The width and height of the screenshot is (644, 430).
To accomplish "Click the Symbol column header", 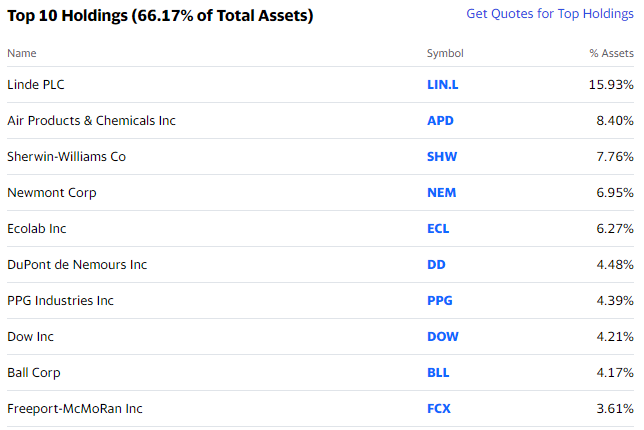I will [445, 53].
